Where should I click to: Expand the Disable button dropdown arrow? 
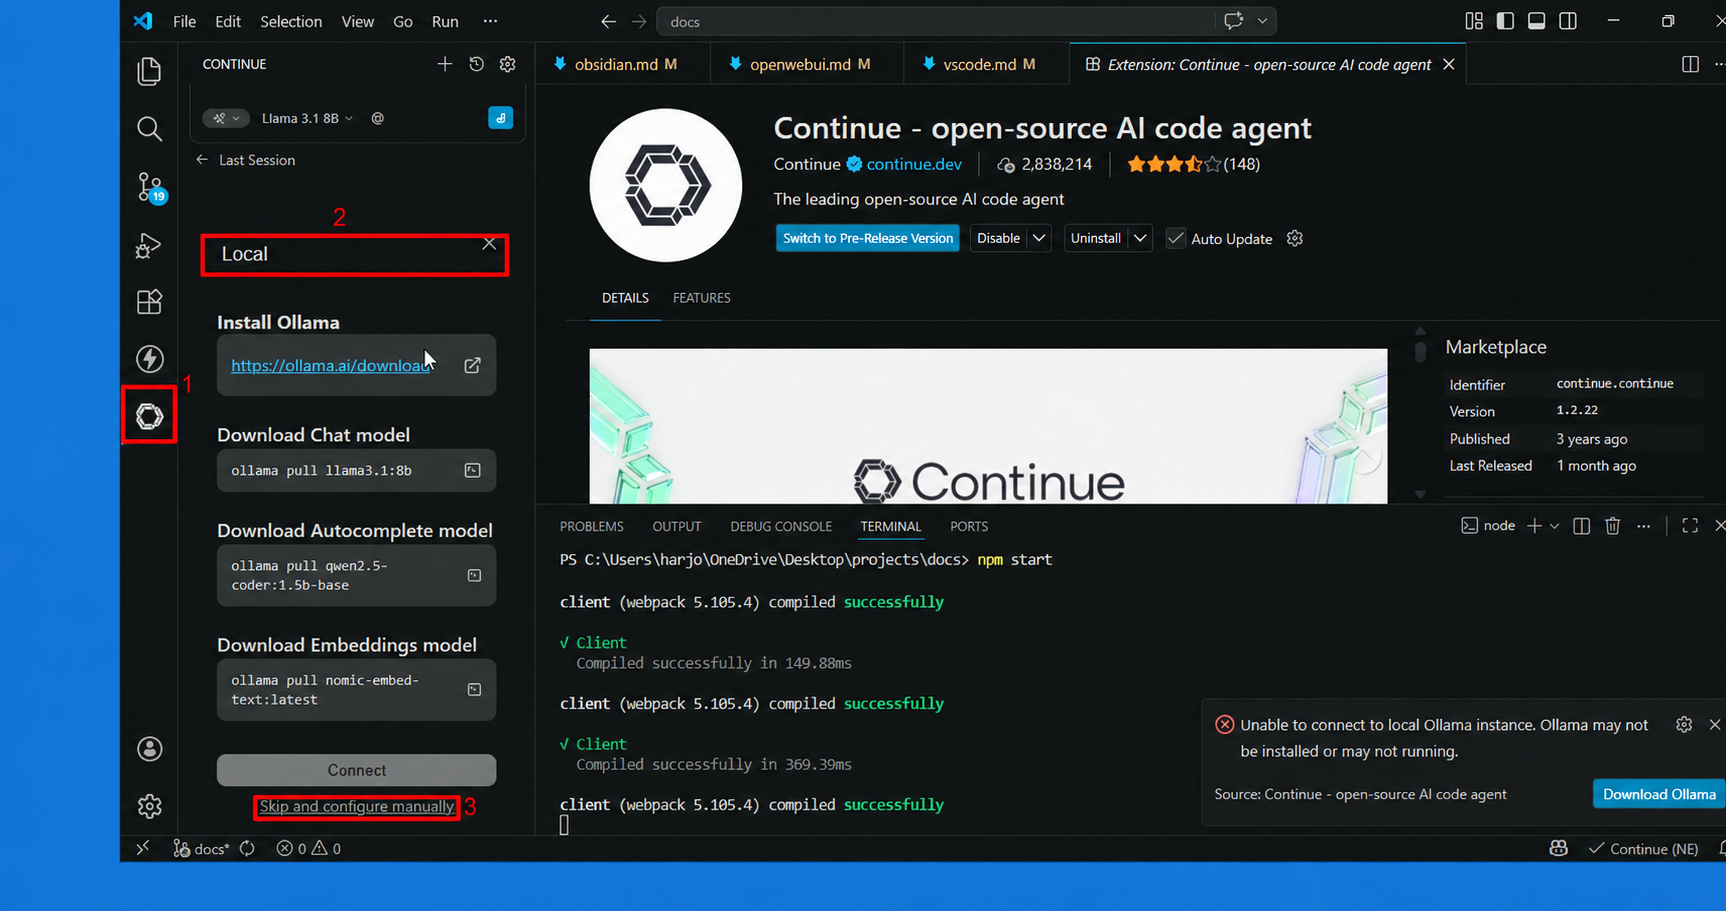click(1039, 238)
